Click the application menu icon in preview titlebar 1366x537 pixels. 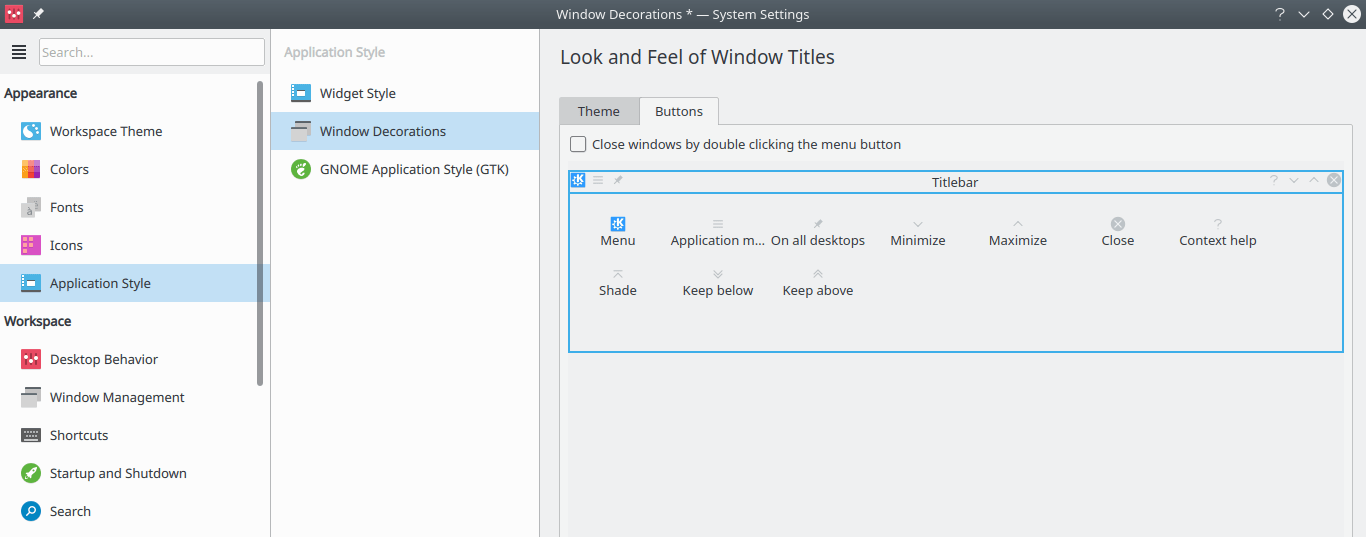coord(598,180)
